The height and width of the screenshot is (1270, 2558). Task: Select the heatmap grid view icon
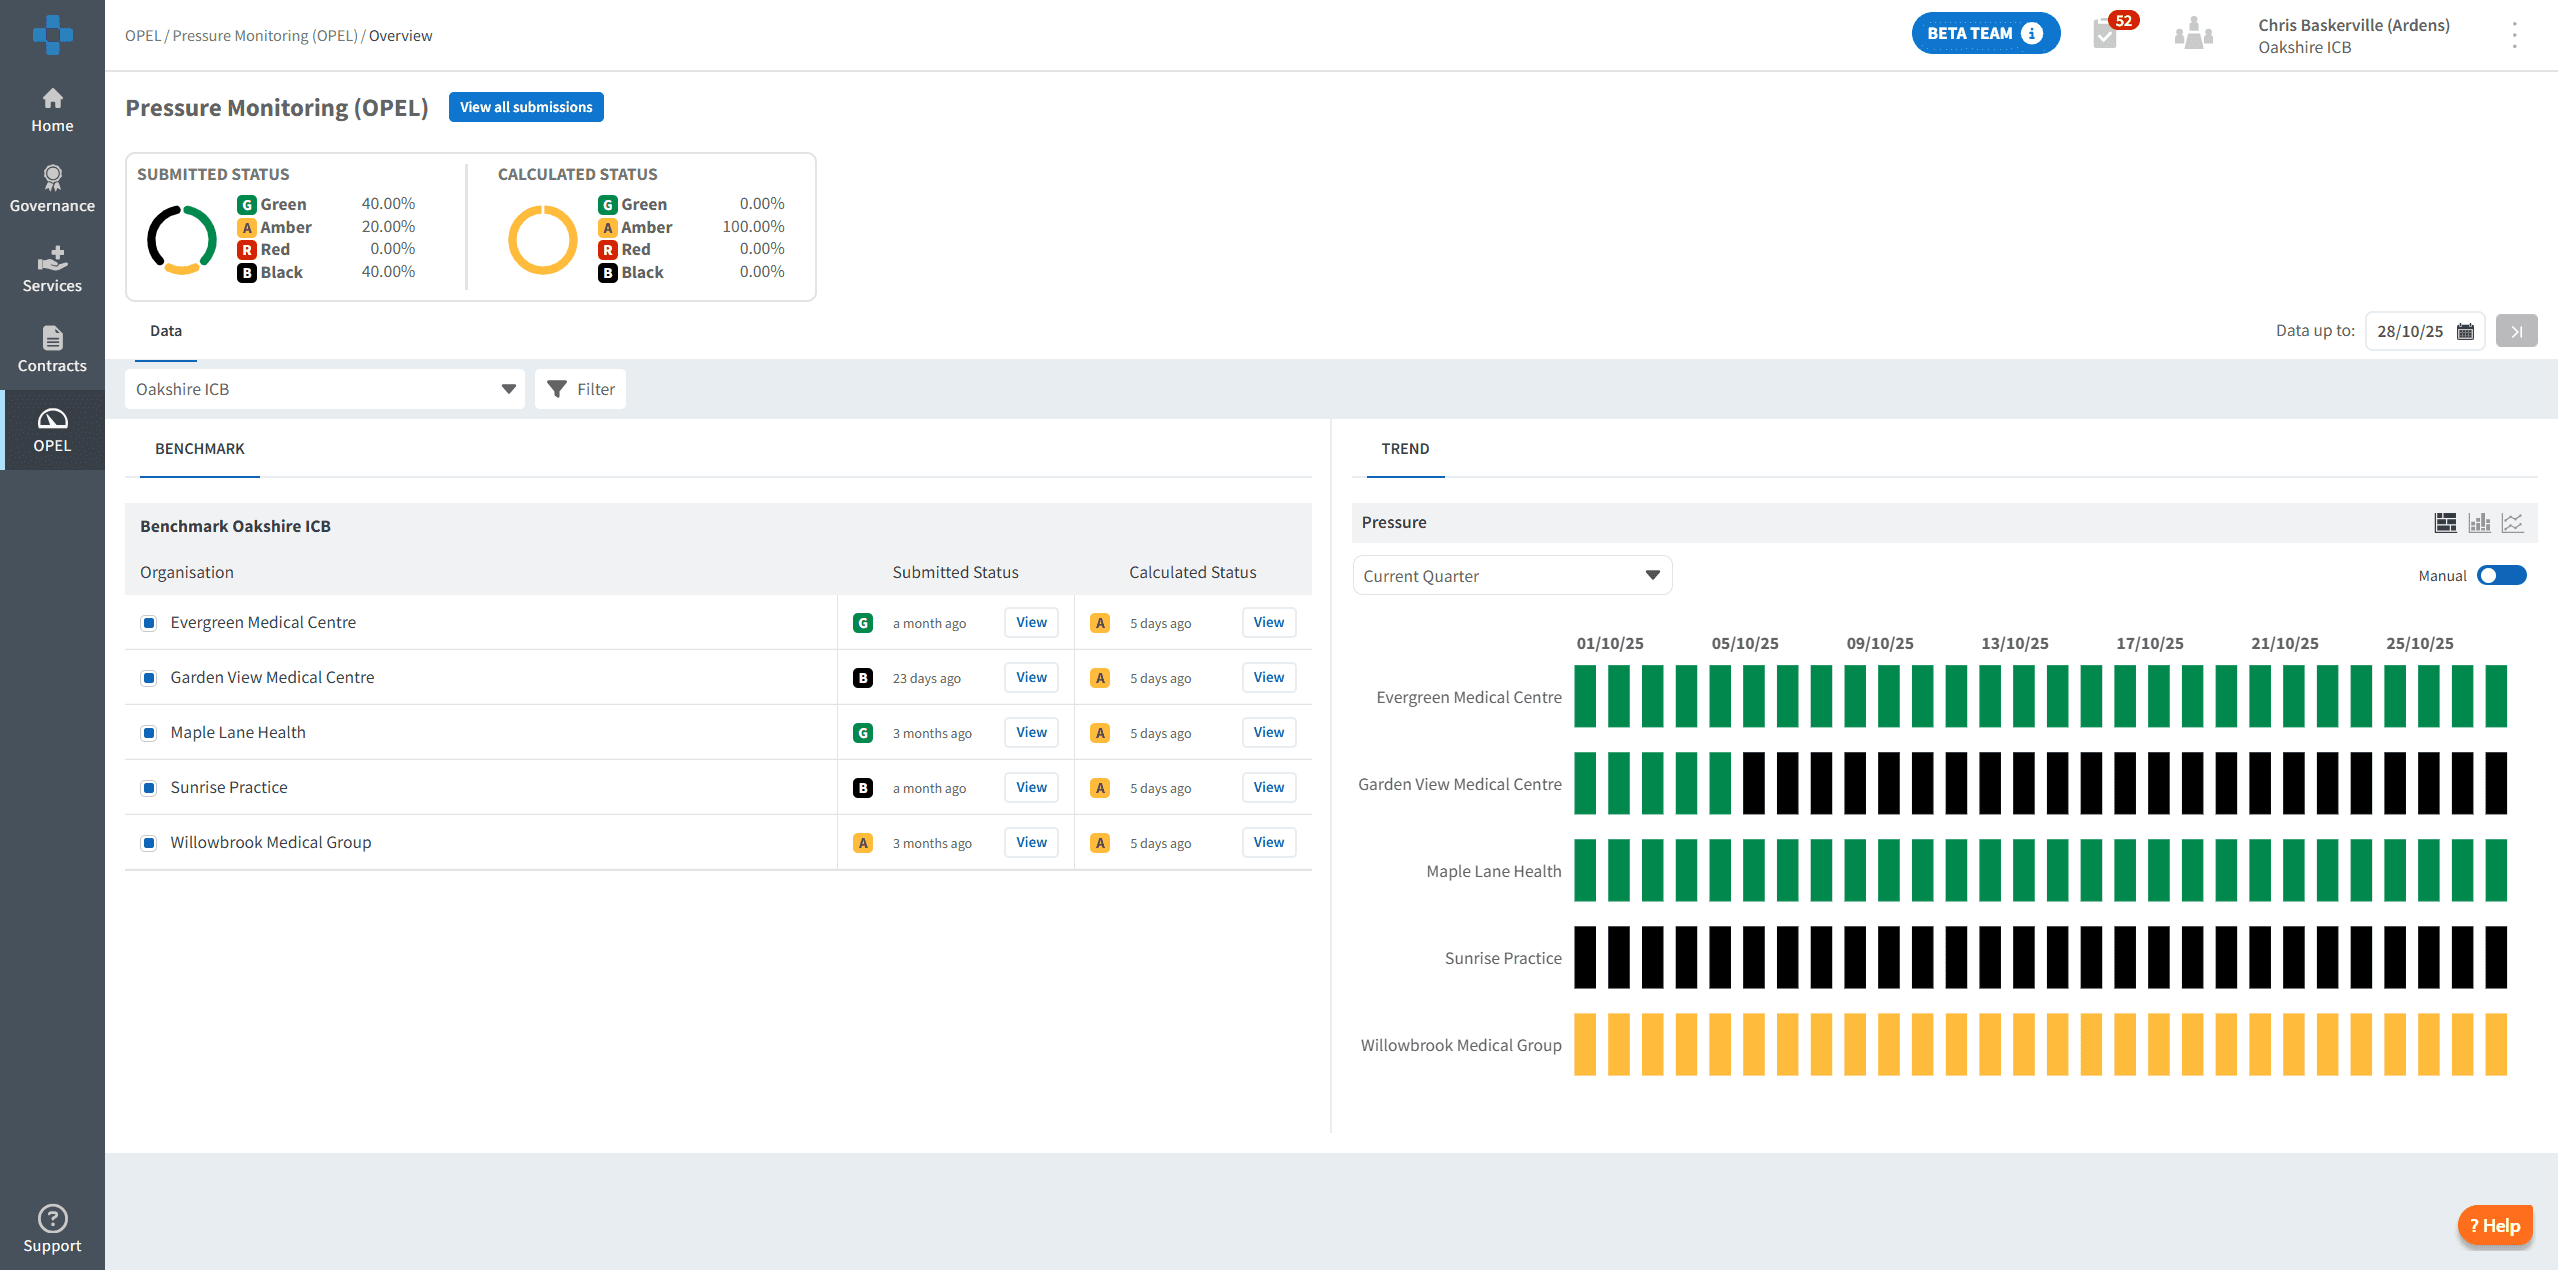pos(2445,523)
